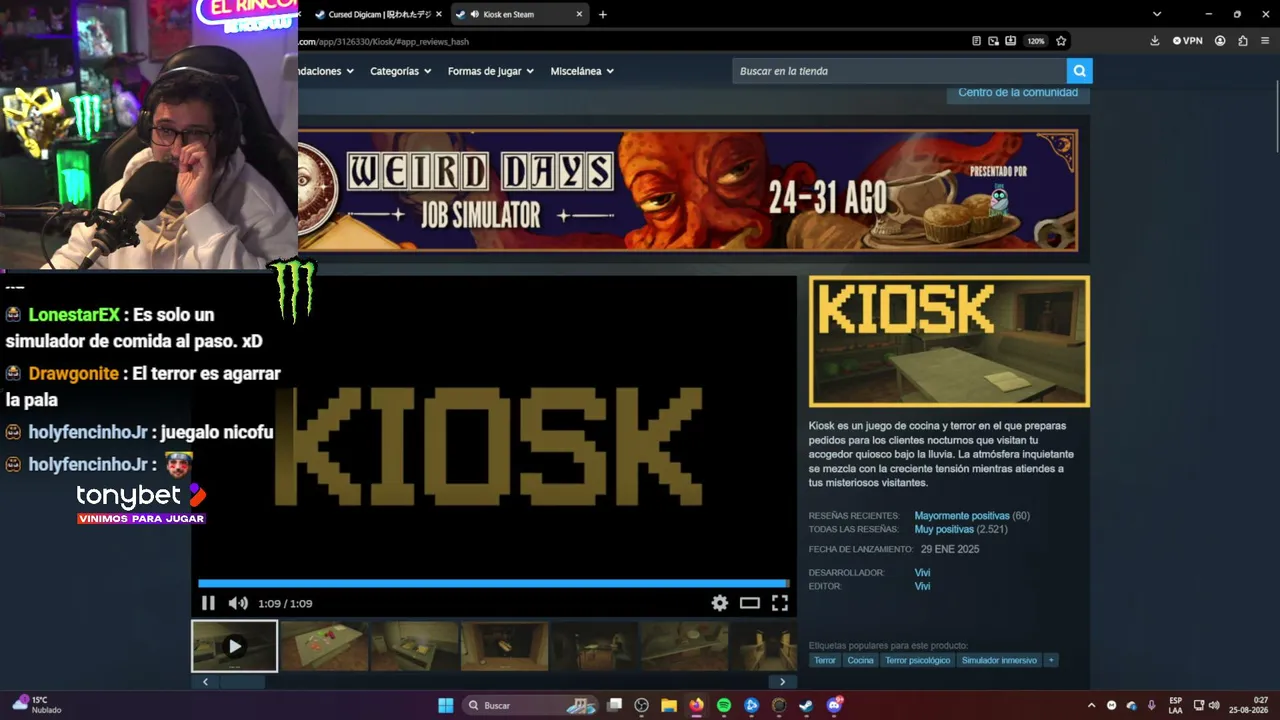This screenshot has height=720, width=1280.
Task: Open the browser downloads panel
Action: tap(1155, 41)
